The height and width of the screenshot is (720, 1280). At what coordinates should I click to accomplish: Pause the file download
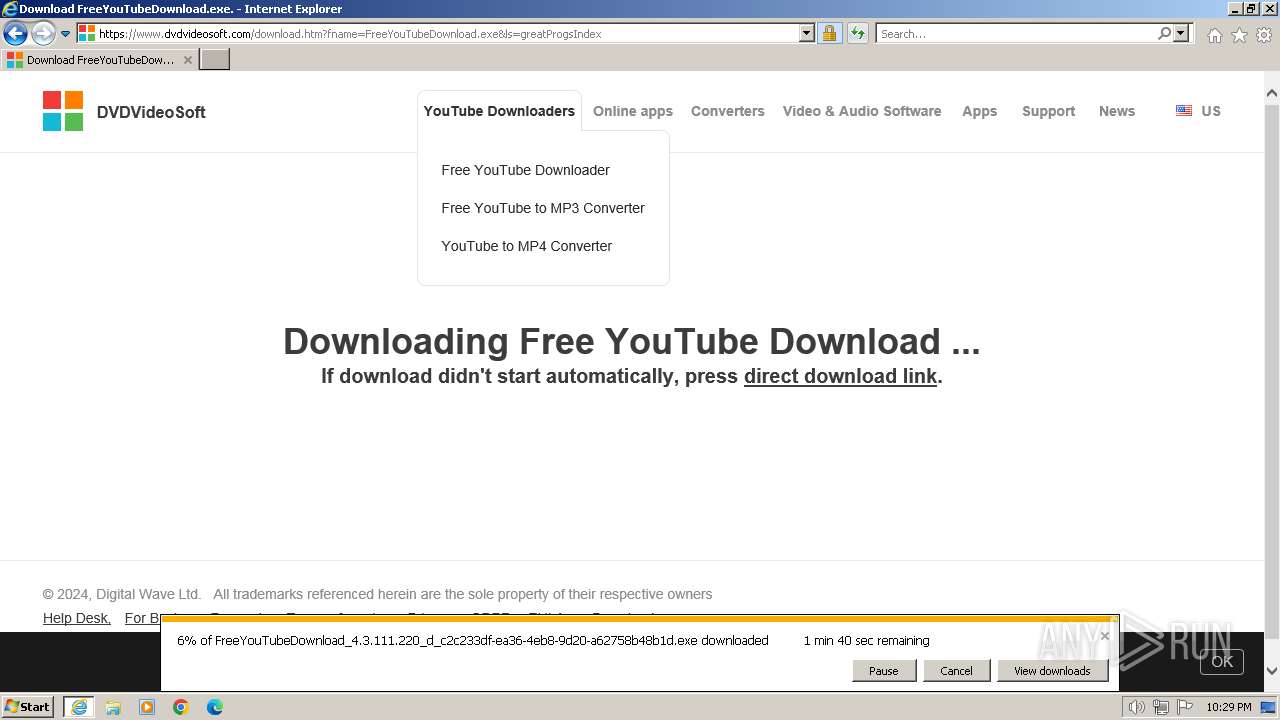click(x=884, y=671)
